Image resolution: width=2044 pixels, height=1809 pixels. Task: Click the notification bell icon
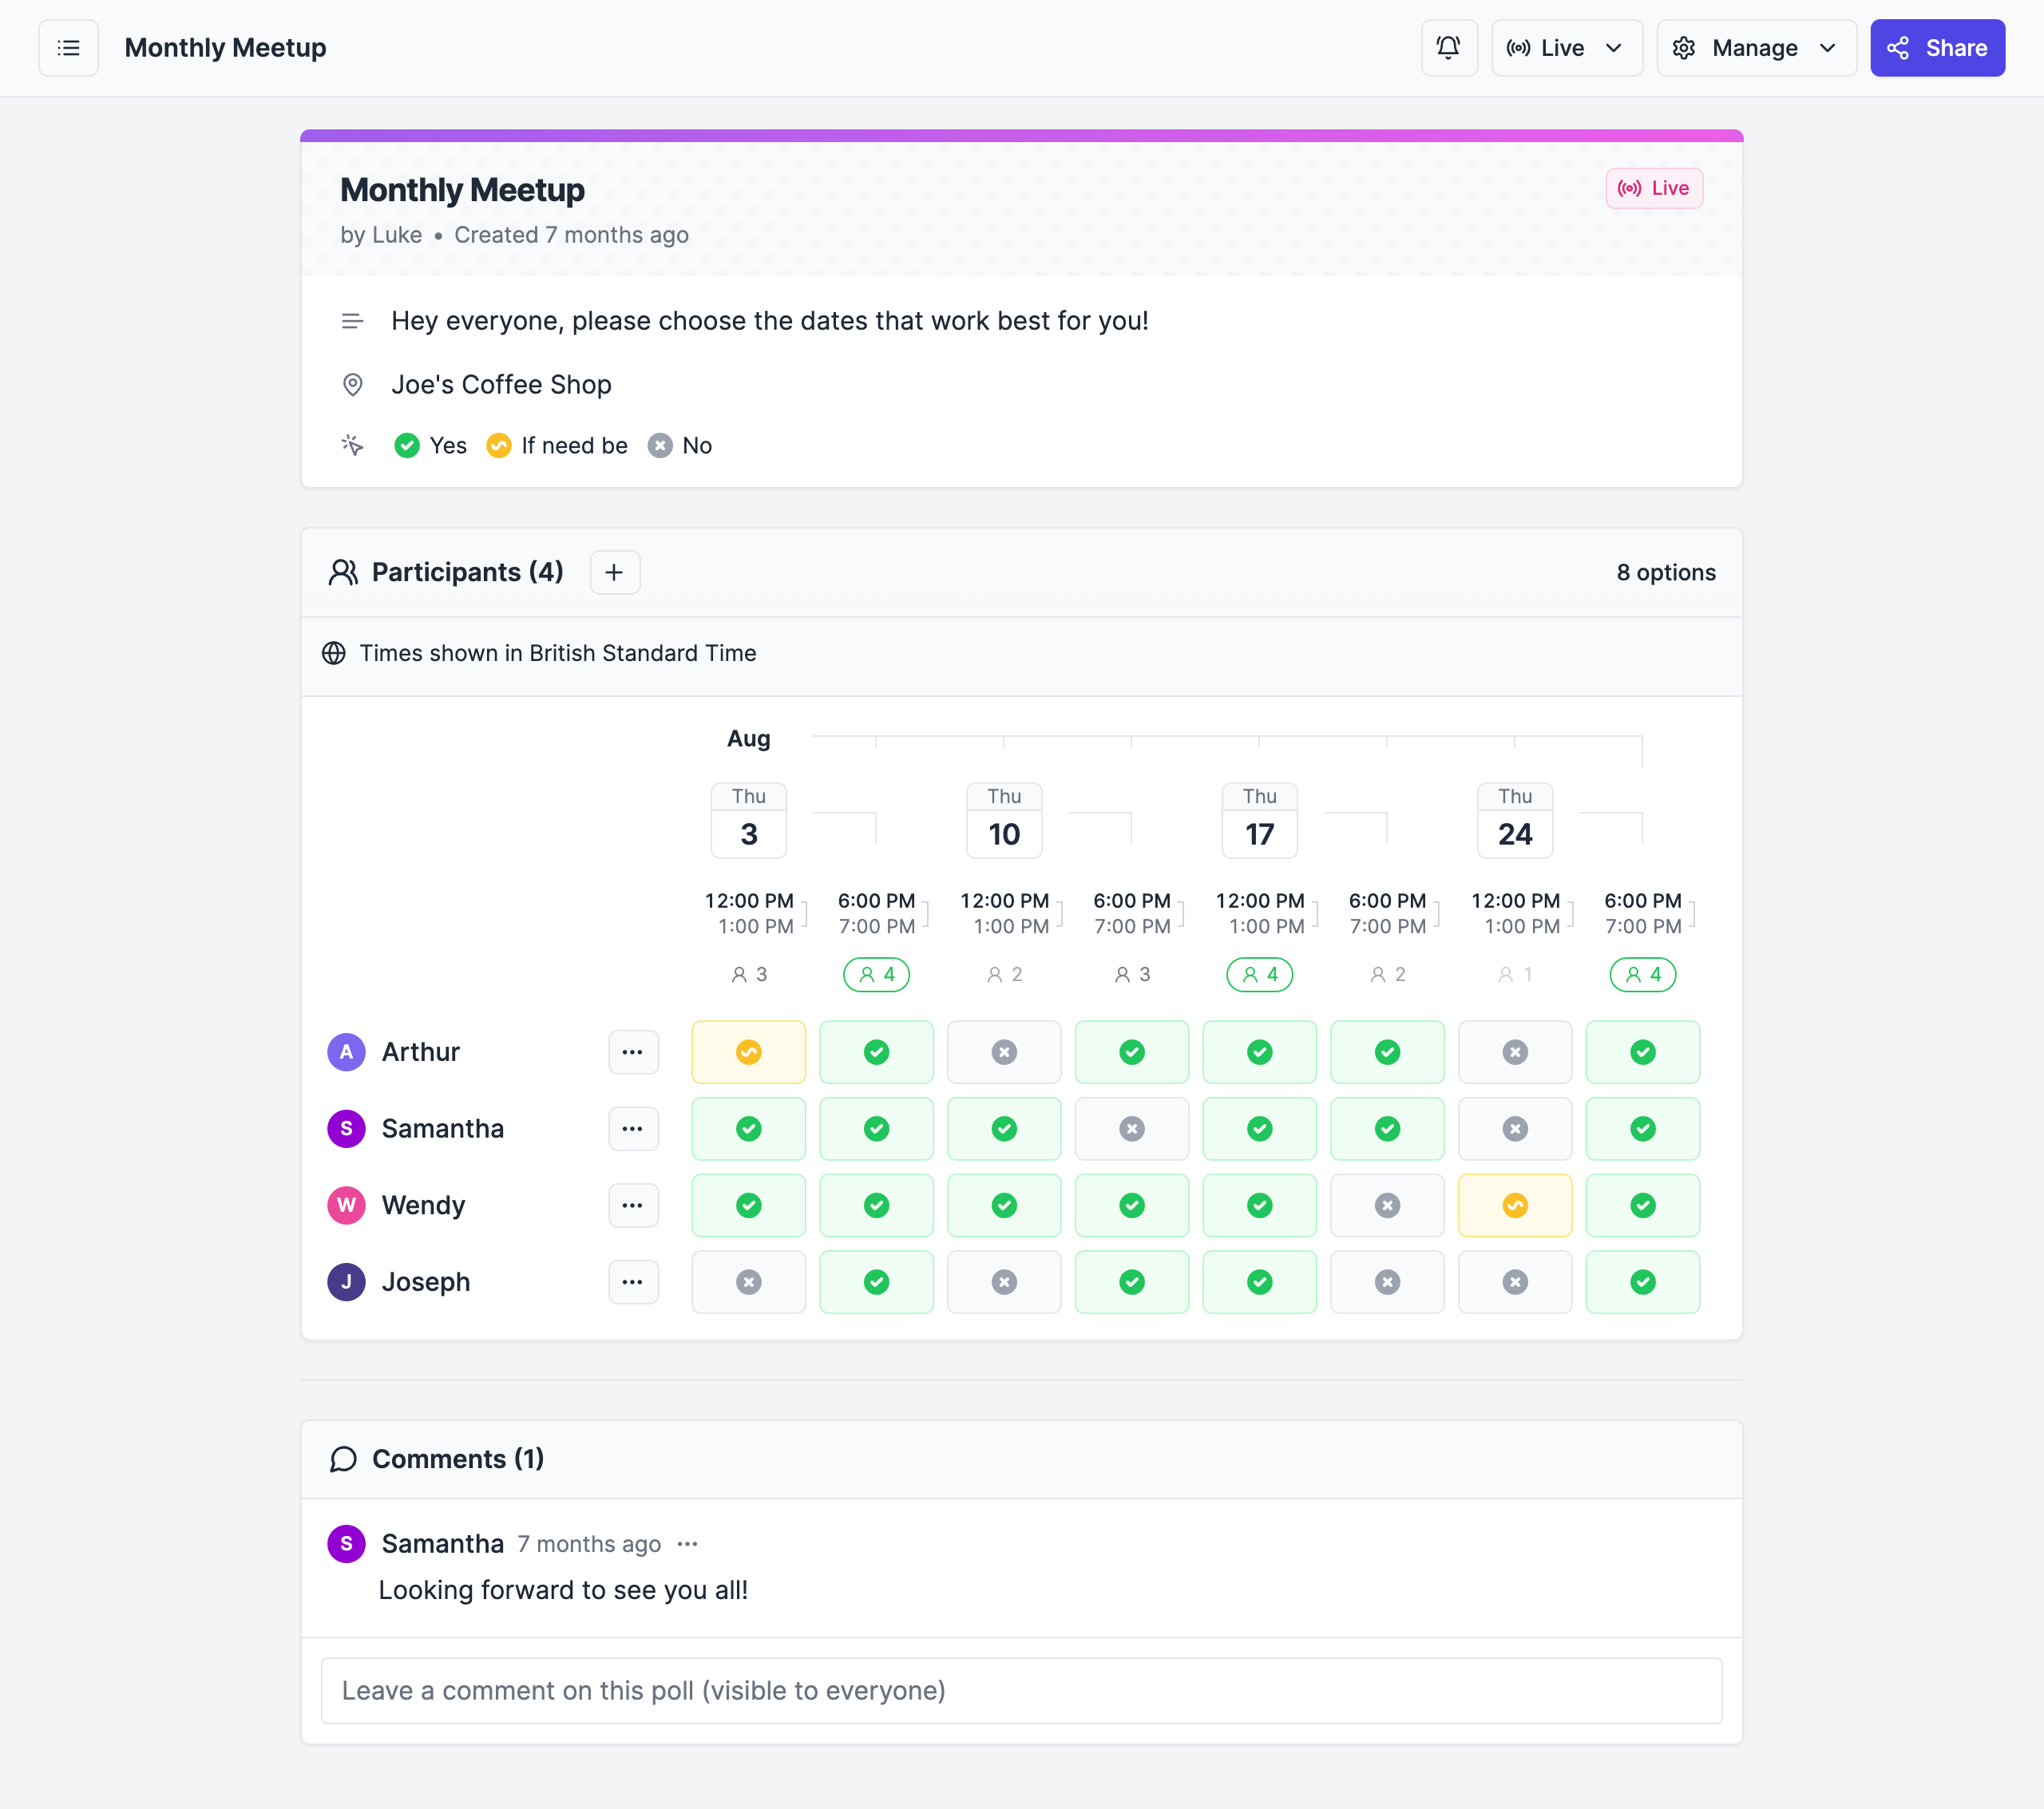(x=1448, y=47)
